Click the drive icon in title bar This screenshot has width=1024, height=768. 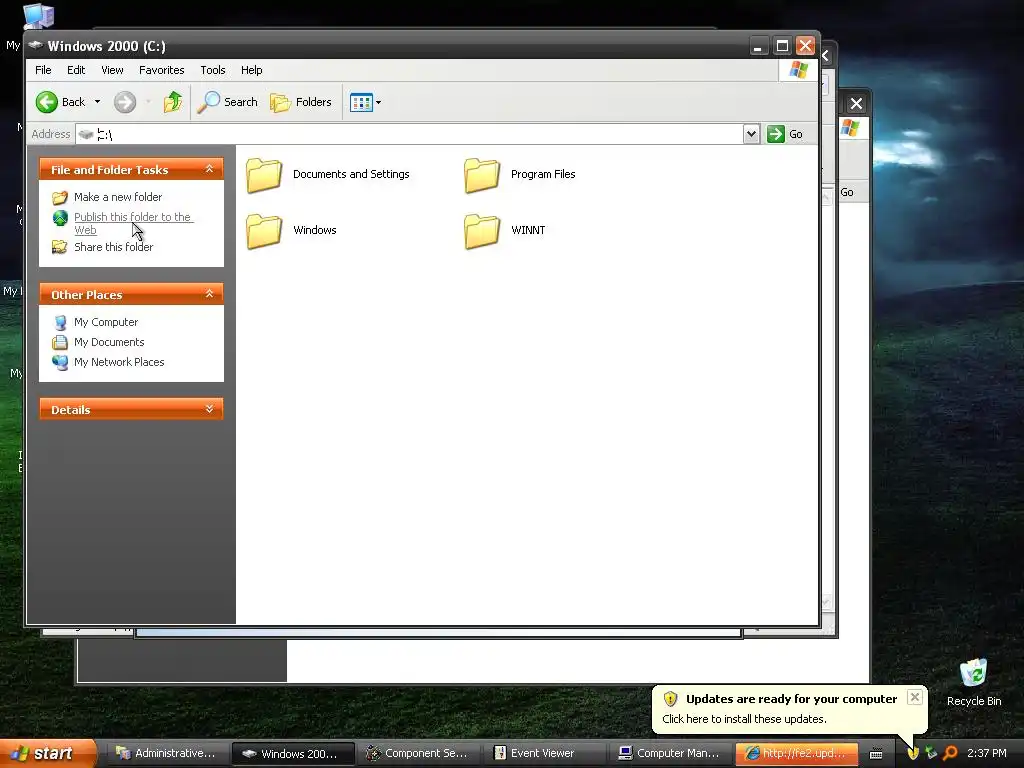pos(36,45)
